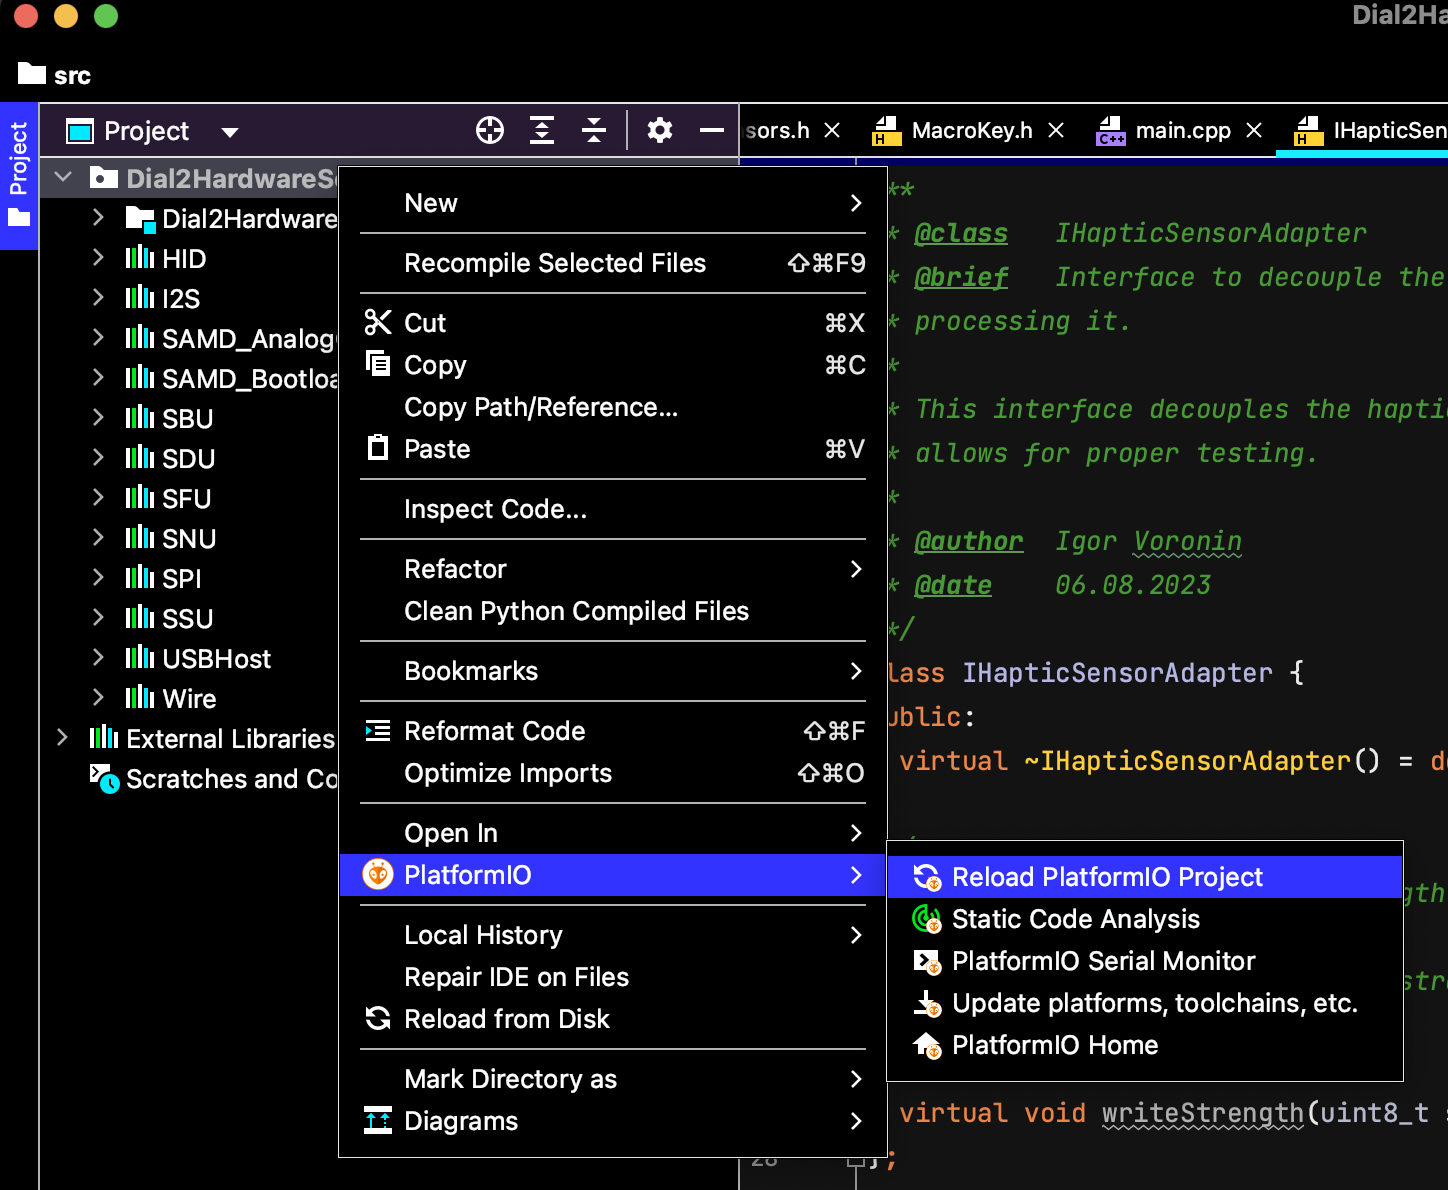Click the @author doc tag
The height and width of the screenshot is (1190, 1448).
point(968,541)
